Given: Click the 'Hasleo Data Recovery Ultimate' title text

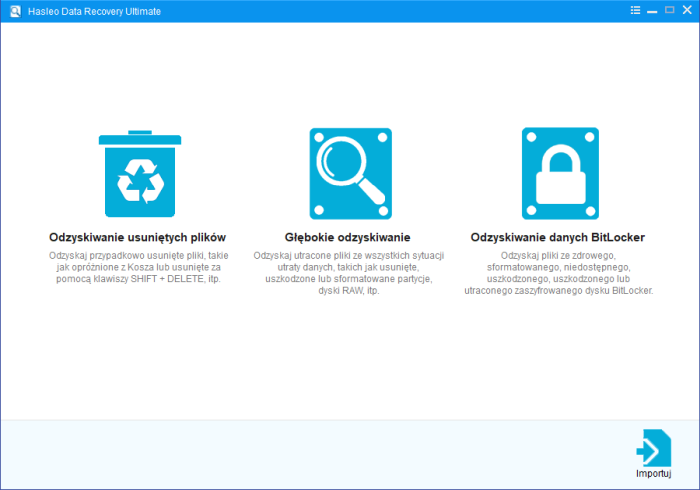Looking at the screenshot, I should [x=94, y=10].
